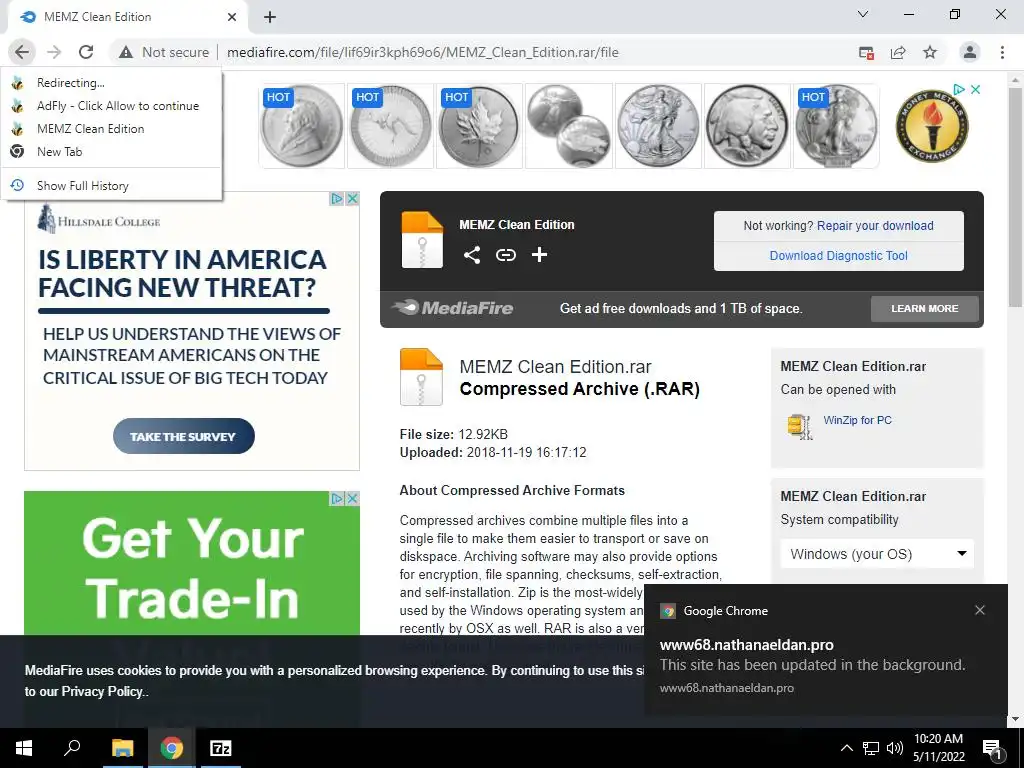1024x768 pixels.
Task: Click the network tray icon
Action: click(x=871, y=748)
